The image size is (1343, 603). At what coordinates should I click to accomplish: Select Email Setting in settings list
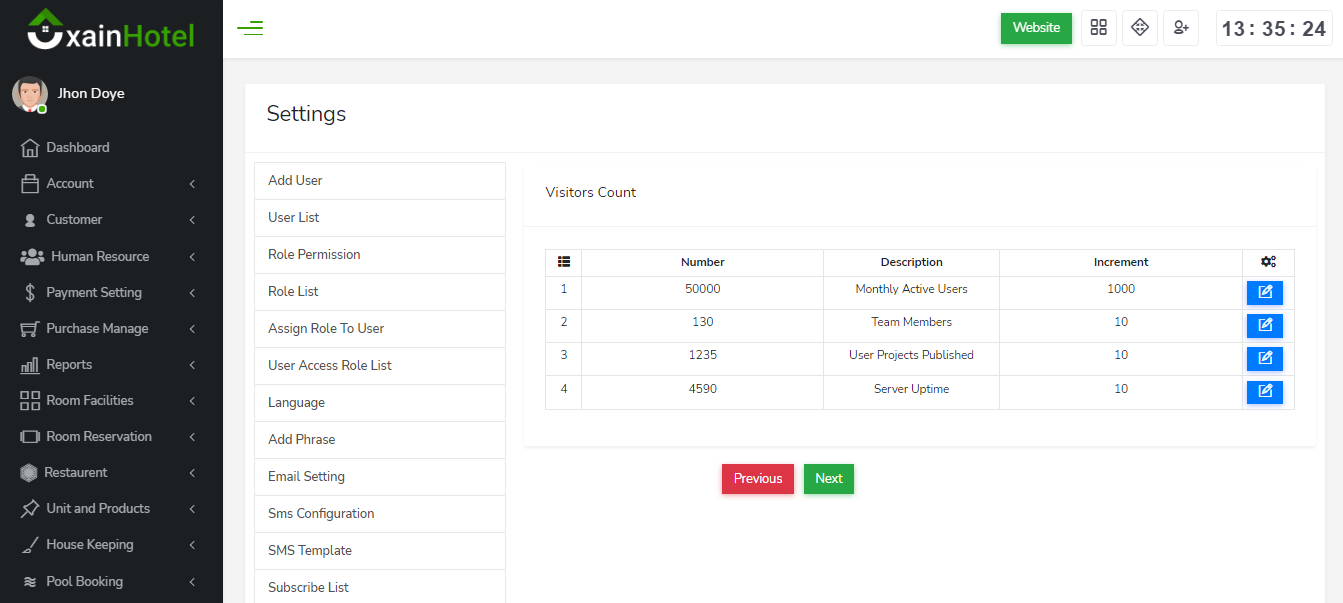click(306, 477)
